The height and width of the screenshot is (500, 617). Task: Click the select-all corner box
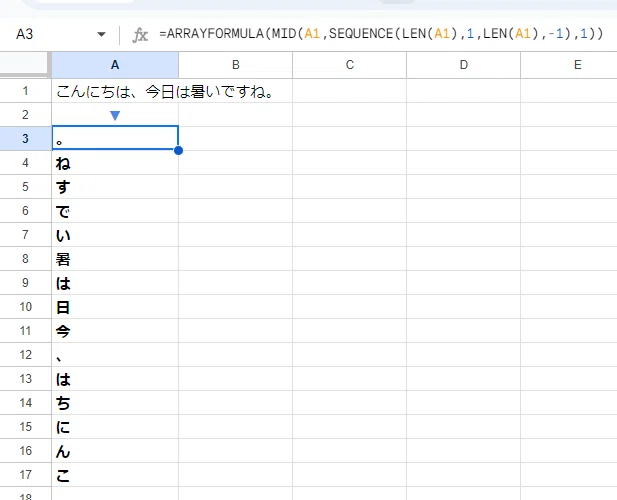pyautogui.click(x=26, y=65)
